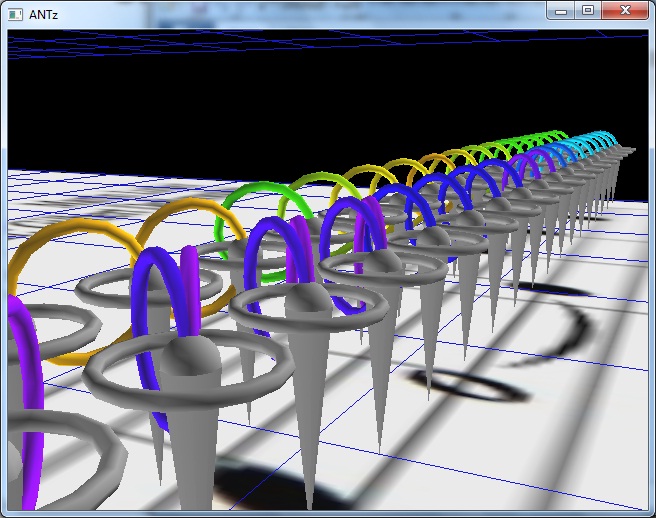
Task: Click the ANTz title bar text
Action: (44, 13)
